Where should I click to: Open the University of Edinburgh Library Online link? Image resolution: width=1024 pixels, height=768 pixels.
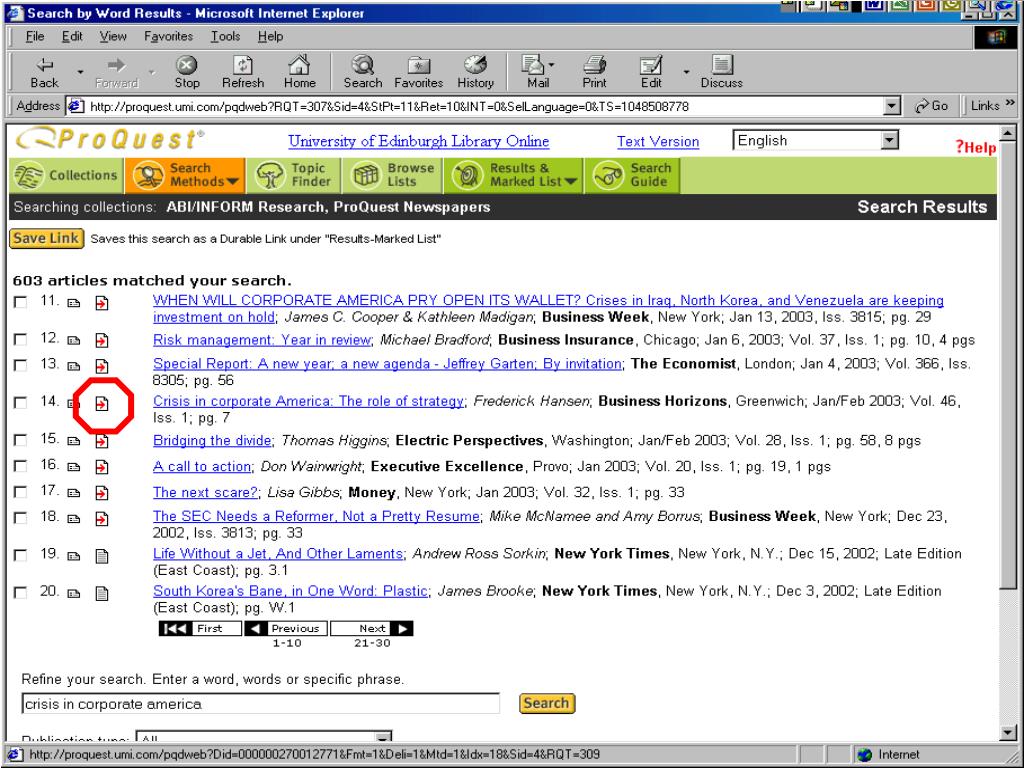point(419,141)
